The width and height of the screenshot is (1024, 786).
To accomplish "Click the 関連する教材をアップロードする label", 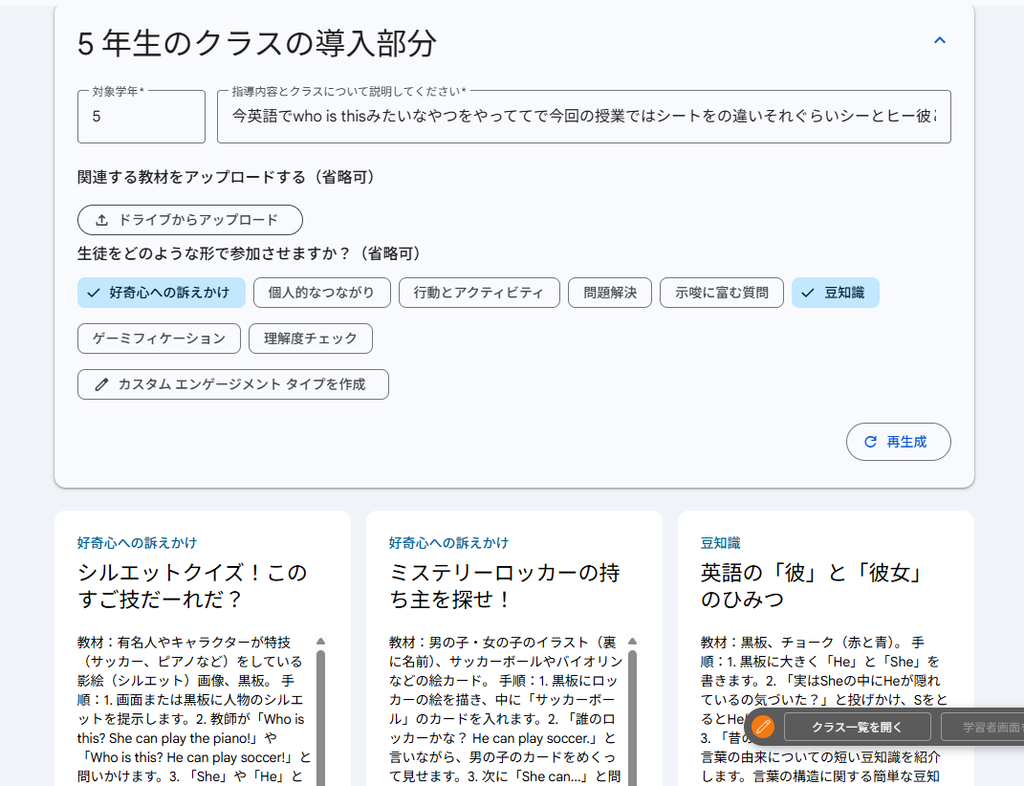I will point(226,178).
